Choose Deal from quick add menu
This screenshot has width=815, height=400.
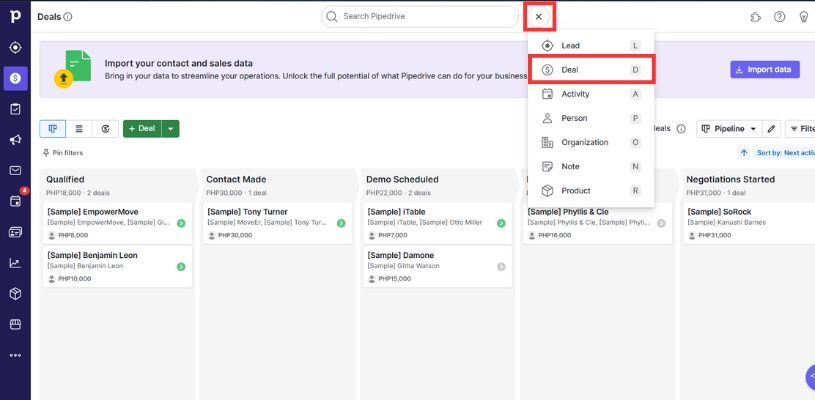pyautogui.click(x=591, y=70)
